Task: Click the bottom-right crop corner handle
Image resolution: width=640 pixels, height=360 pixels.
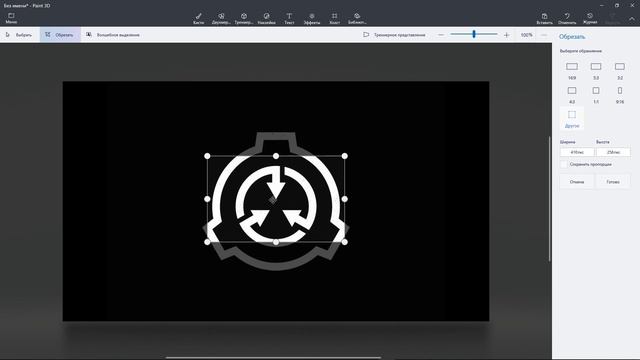Action: click(344, 242)
